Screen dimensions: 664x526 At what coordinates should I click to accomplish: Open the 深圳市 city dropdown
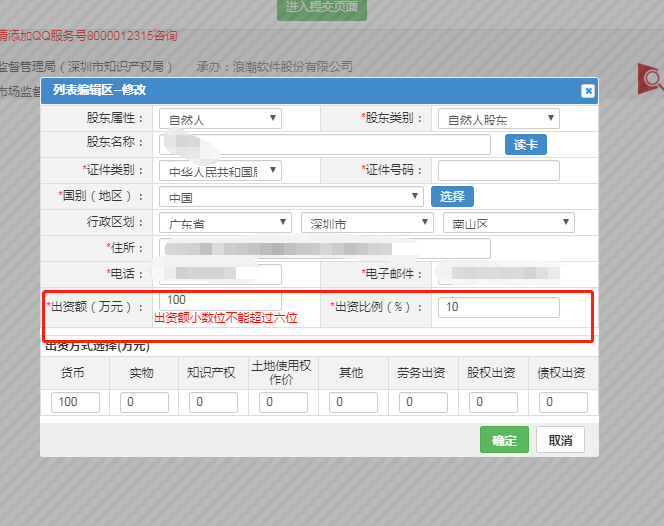pyautogui.click(x=366, y=223)
